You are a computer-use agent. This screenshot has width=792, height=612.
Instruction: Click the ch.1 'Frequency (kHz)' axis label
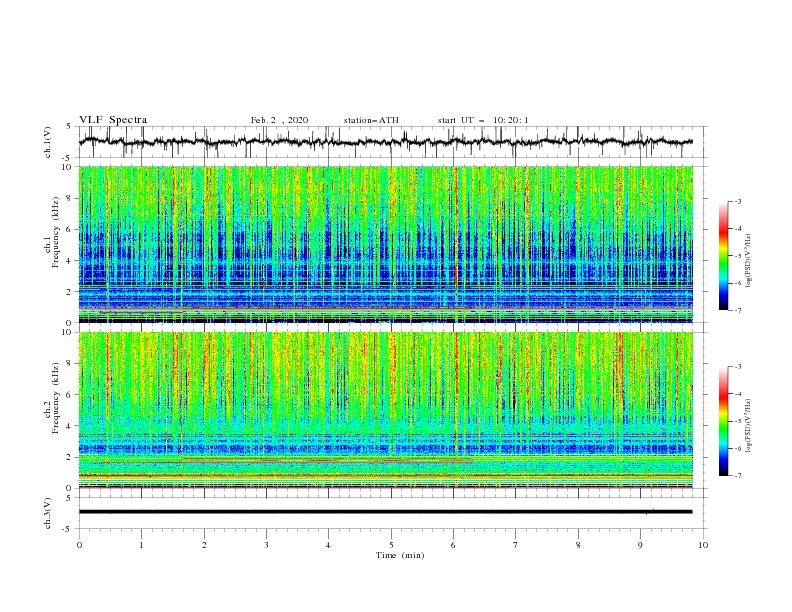click(56, 233)
